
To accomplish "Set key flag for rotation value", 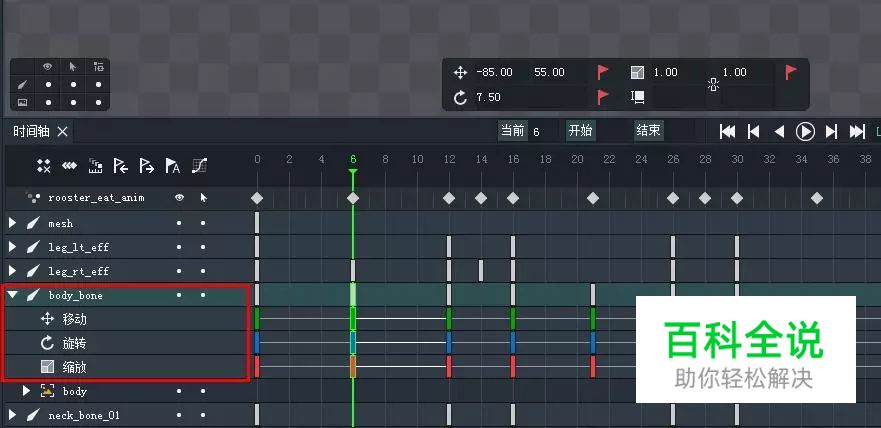I will coord(603,97).
